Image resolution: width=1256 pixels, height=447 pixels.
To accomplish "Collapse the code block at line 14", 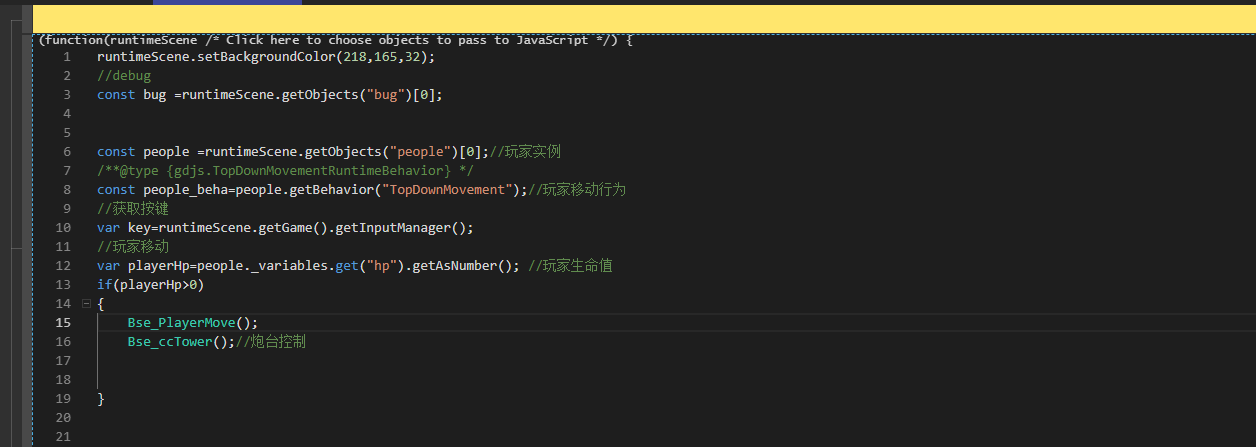I will pyautogui.click(x=86, y=303).
